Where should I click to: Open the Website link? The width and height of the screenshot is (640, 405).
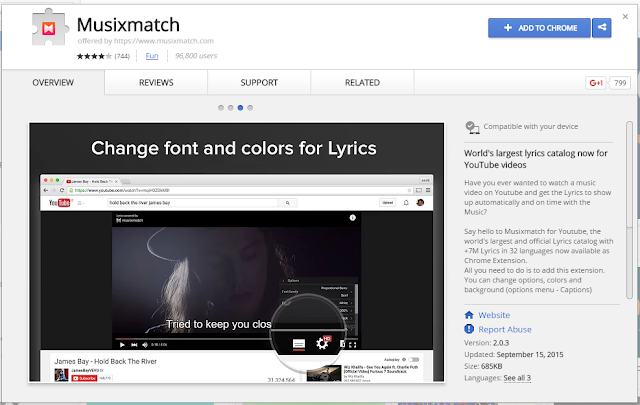[494, 315]
